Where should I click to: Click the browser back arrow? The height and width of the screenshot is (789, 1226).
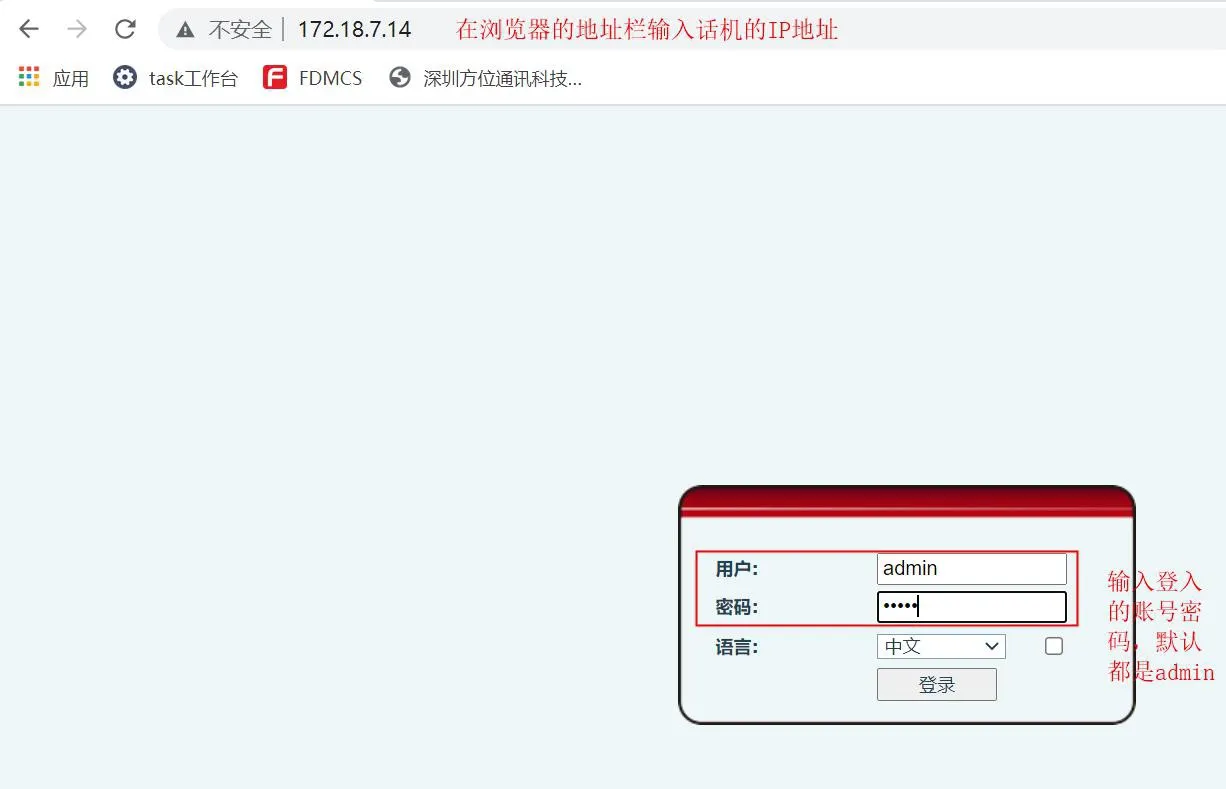[x=29, y=29]
